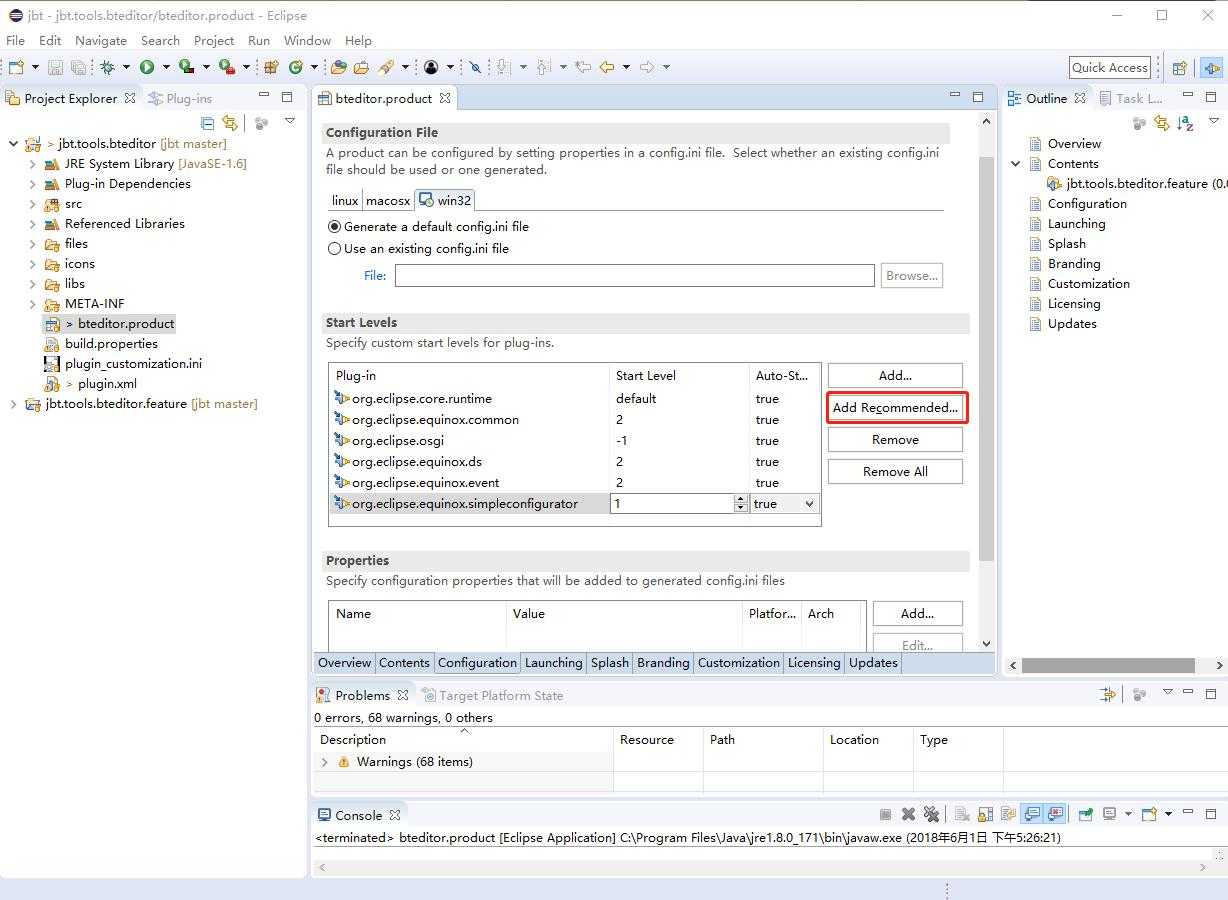Select the macosx config tab
Viewport: 1228px width, 900px height.
tap(388, 200)
